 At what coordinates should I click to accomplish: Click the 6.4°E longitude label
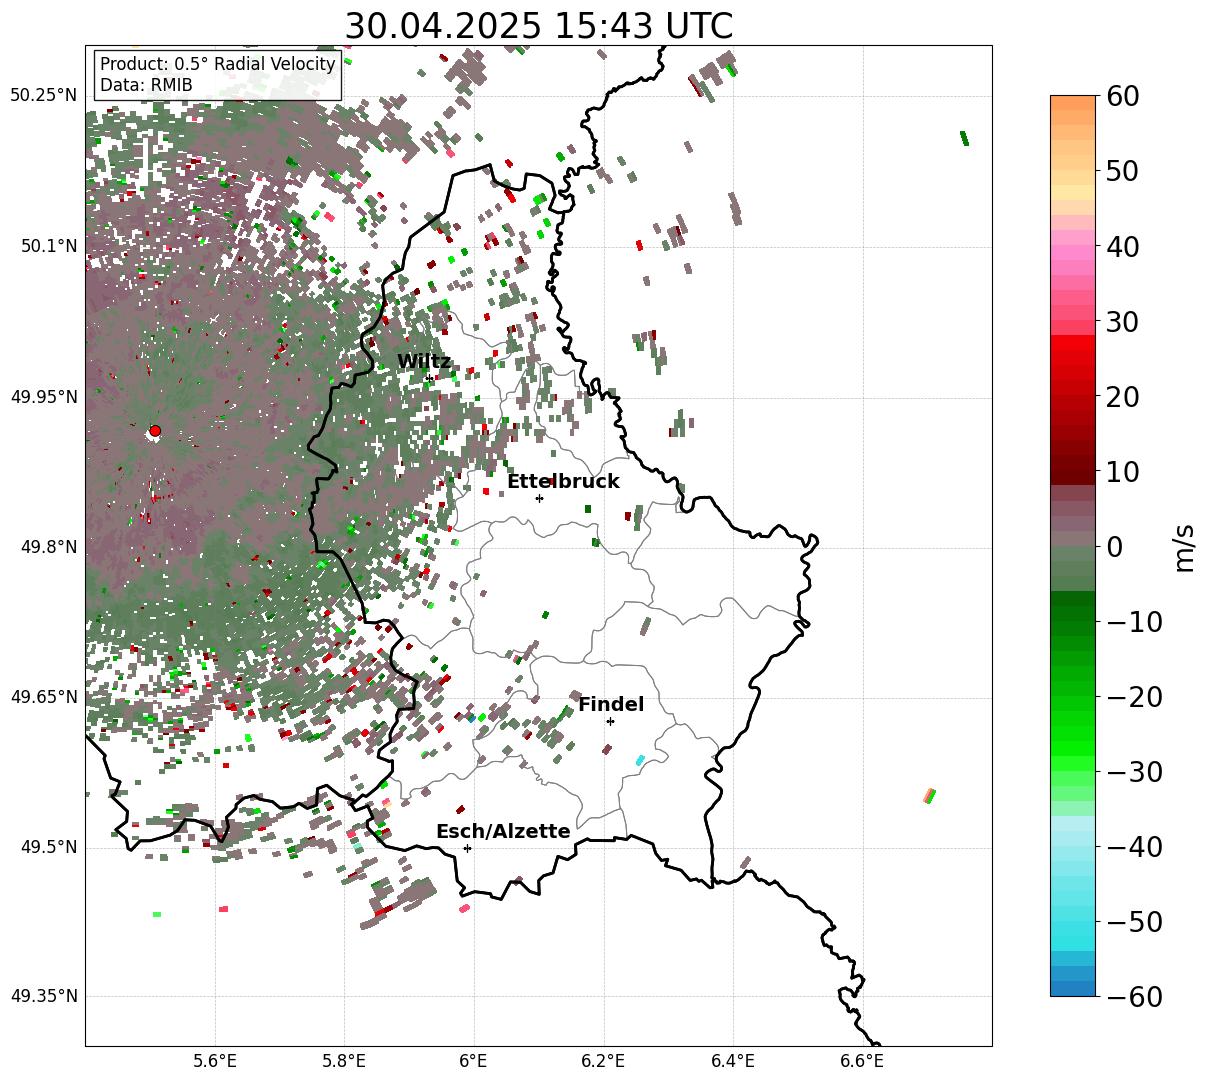click(733, 1060)
